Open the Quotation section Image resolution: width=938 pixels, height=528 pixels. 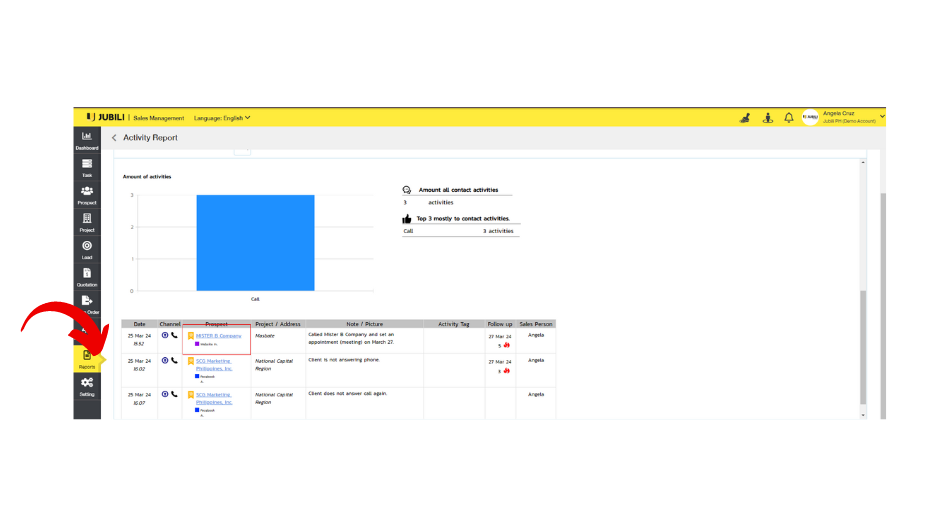coord(87,277)
